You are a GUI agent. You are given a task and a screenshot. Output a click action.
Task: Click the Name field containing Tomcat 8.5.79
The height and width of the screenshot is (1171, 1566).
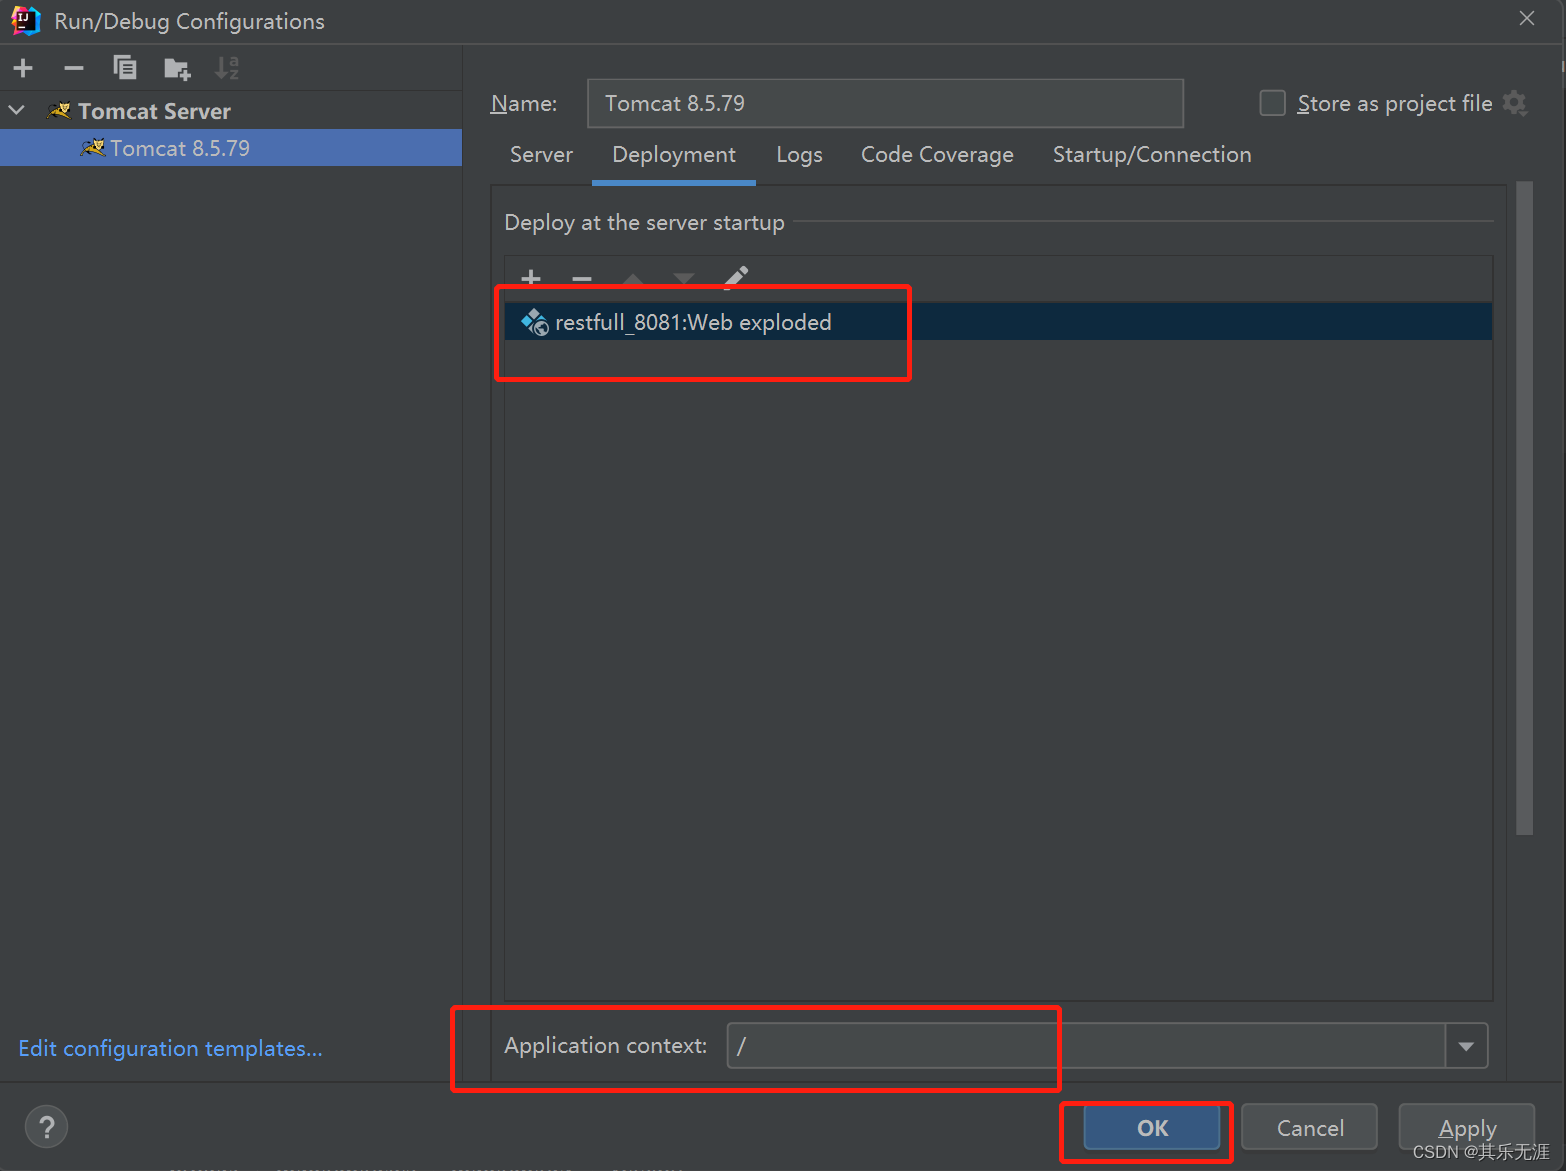point(884,103)
